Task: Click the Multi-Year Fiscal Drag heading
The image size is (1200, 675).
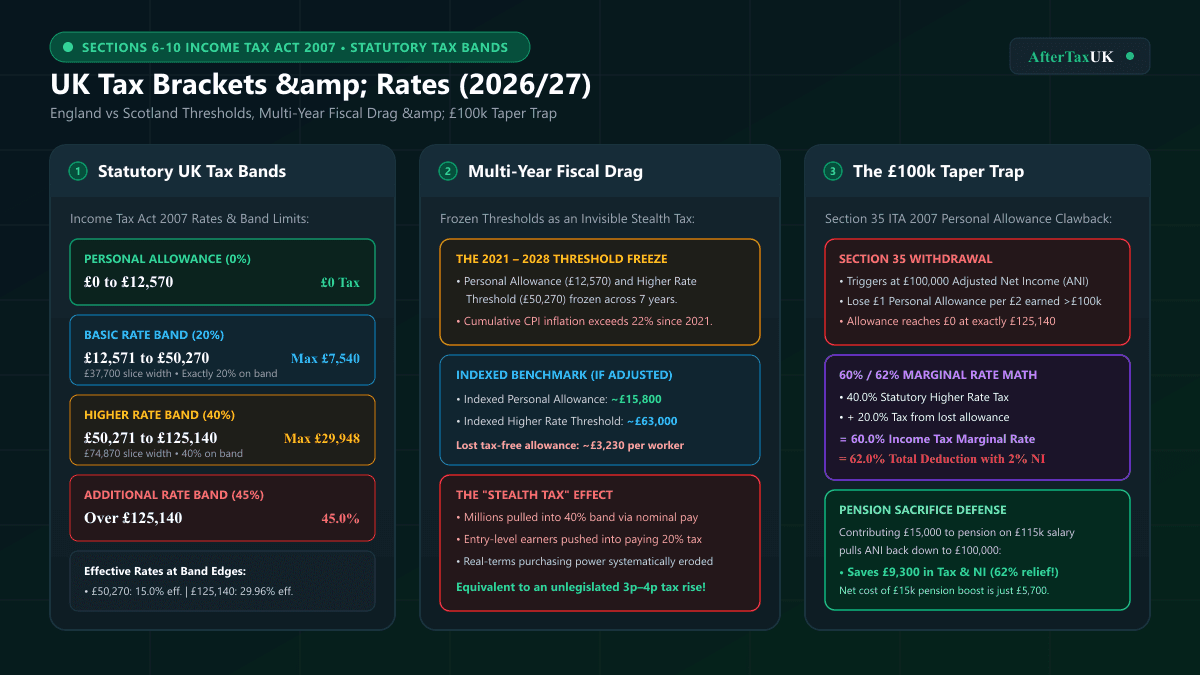Action: click(x=555, y=171)
